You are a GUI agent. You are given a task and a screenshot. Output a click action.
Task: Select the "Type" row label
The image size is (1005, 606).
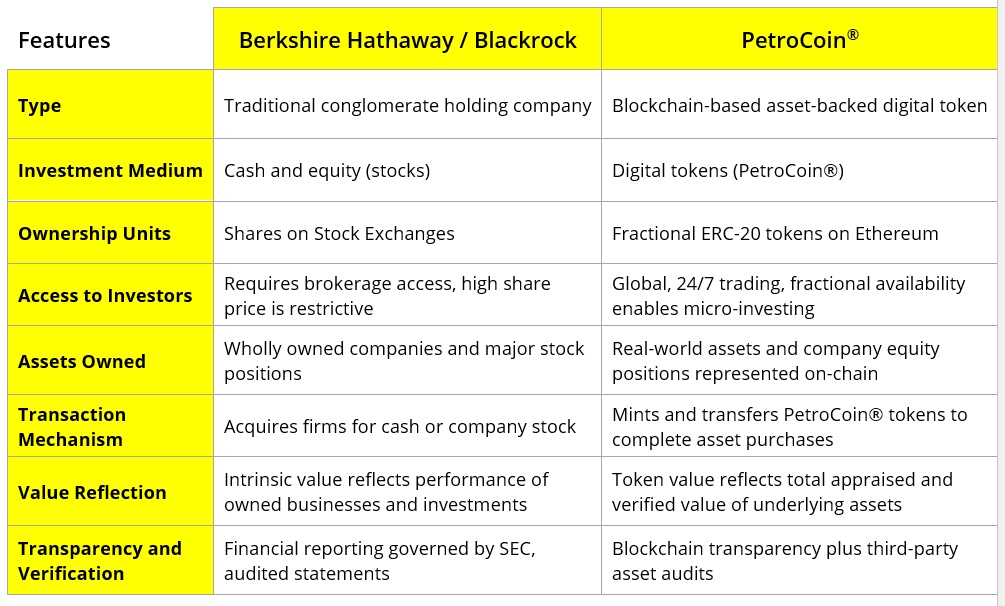pos(40,105)
